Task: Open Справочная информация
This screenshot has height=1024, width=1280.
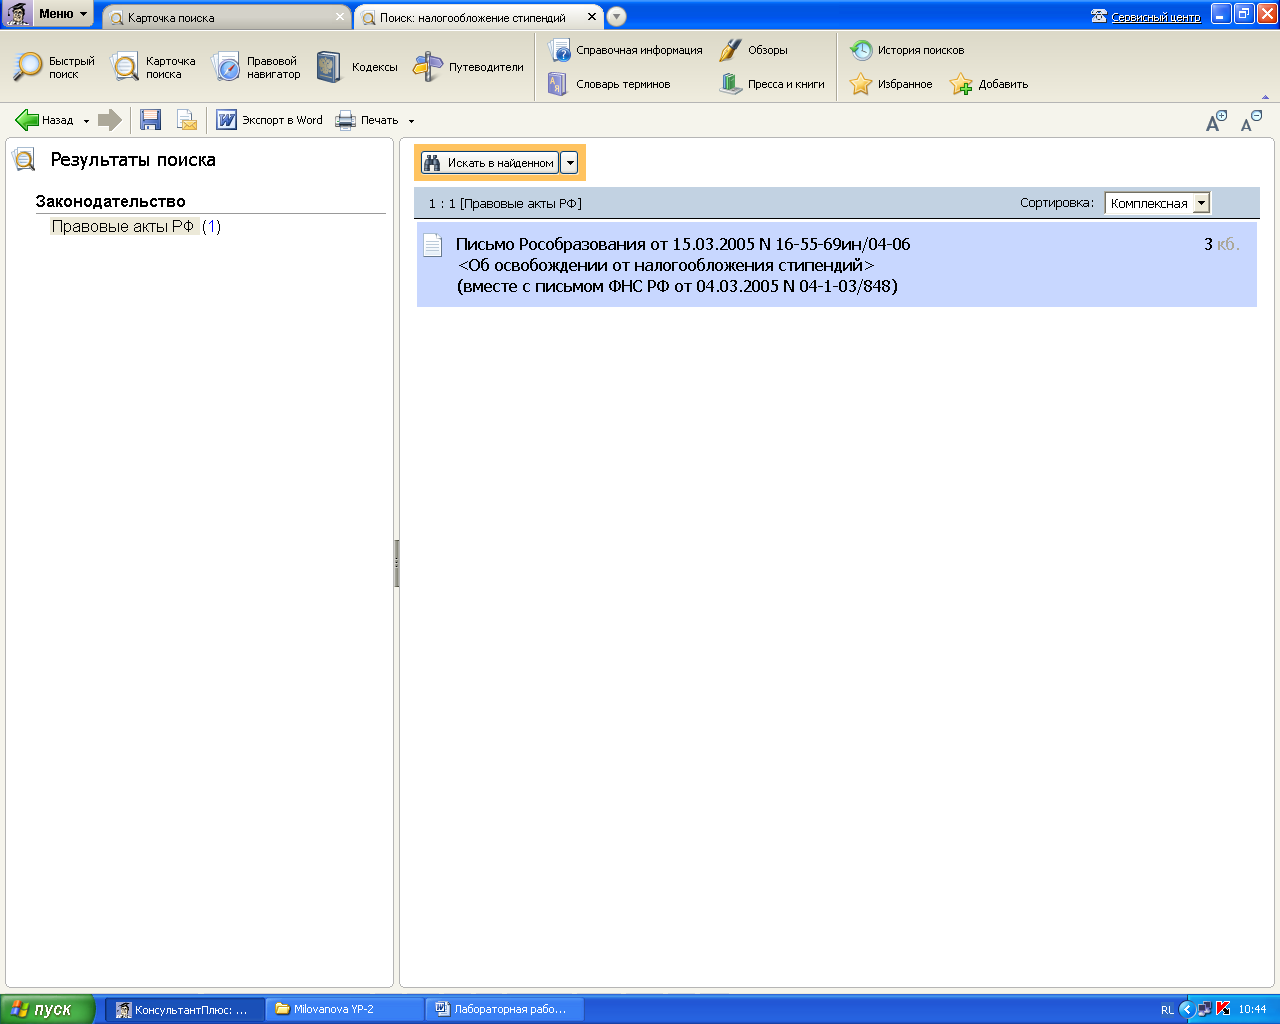Action: 626,50
